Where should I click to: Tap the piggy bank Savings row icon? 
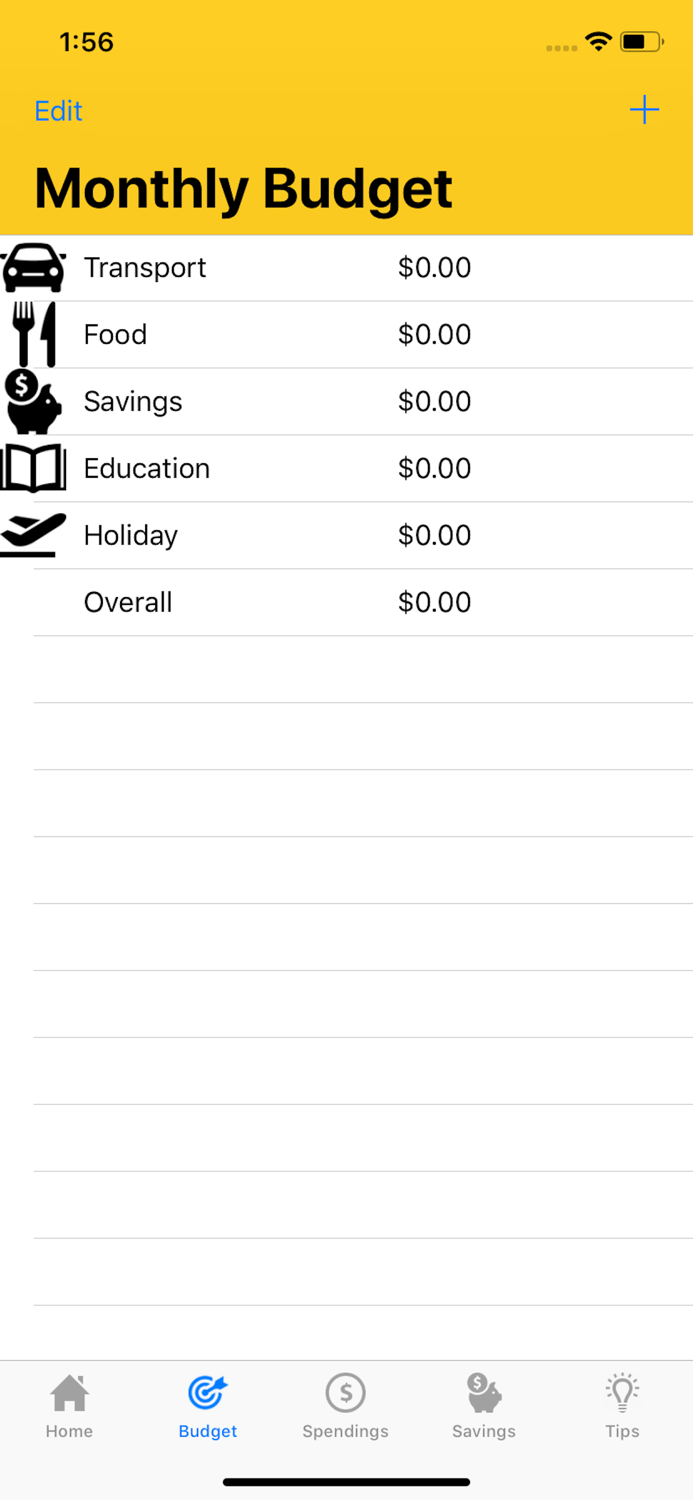point(33,401)
